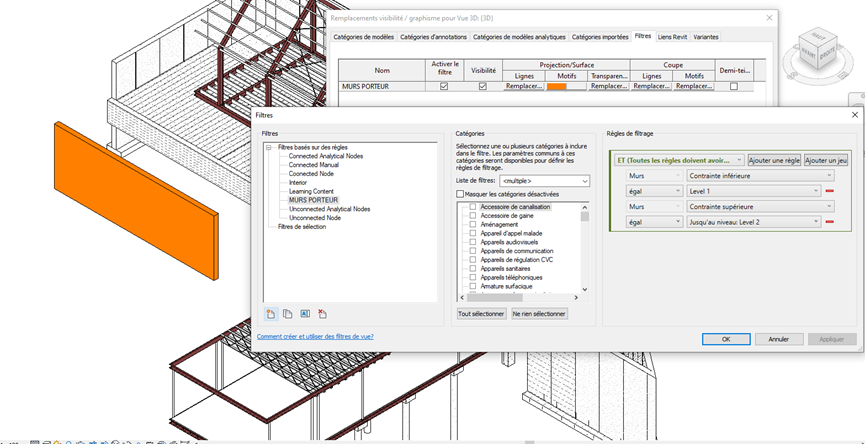Remove the Level 1 rule with red minus

(829, 191)
